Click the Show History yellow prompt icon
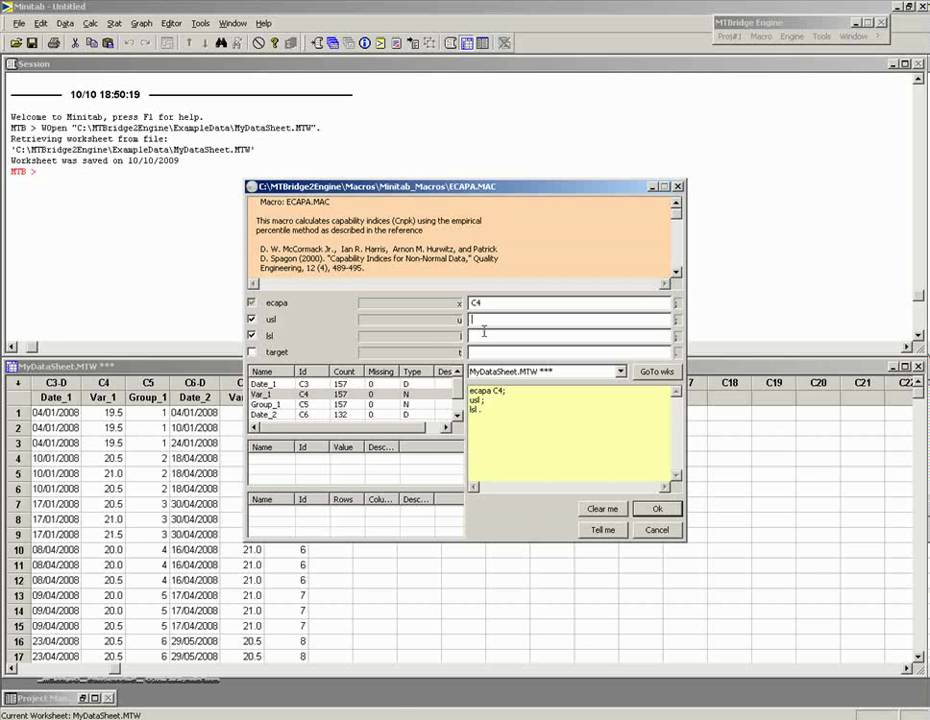The height and width of the screenshot is (720, 930). point(380,43)
